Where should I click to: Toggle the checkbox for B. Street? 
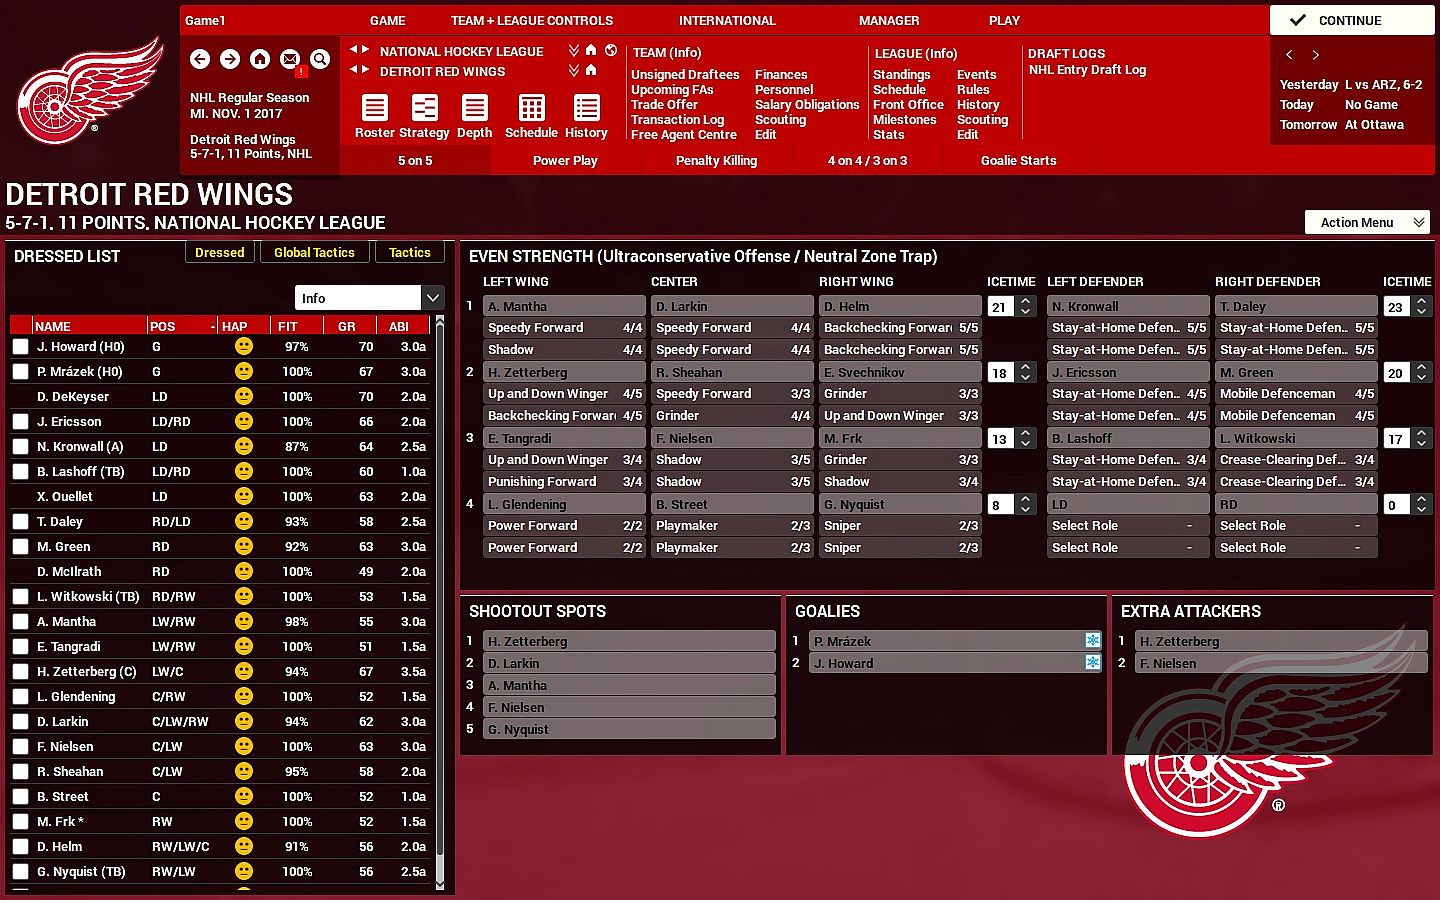click(x=20, y=796)
